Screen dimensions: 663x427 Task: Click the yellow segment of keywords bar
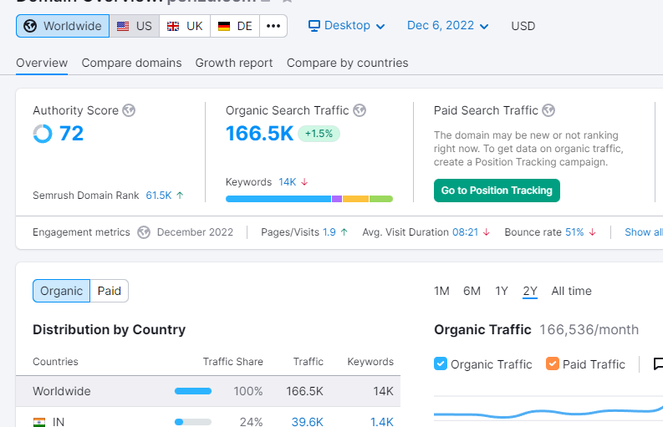click(x=356, y=199)
